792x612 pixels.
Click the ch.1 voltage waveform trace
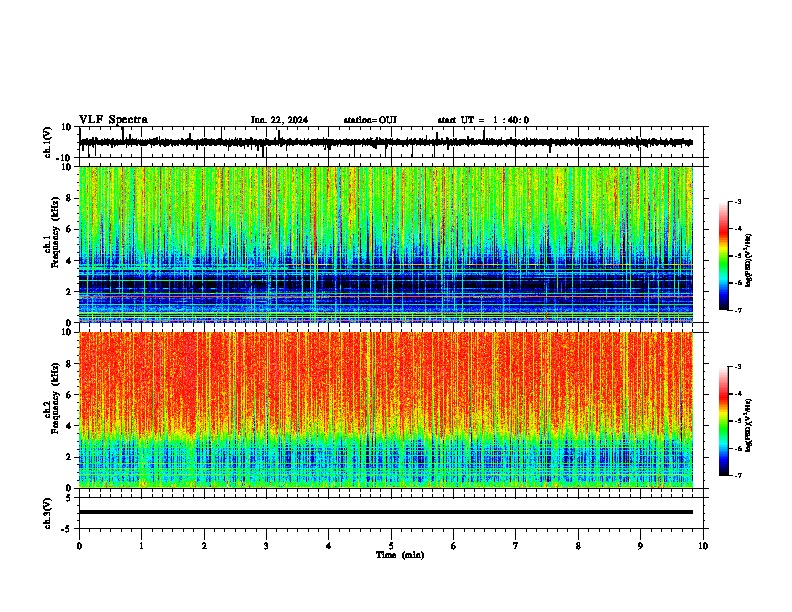386,142
